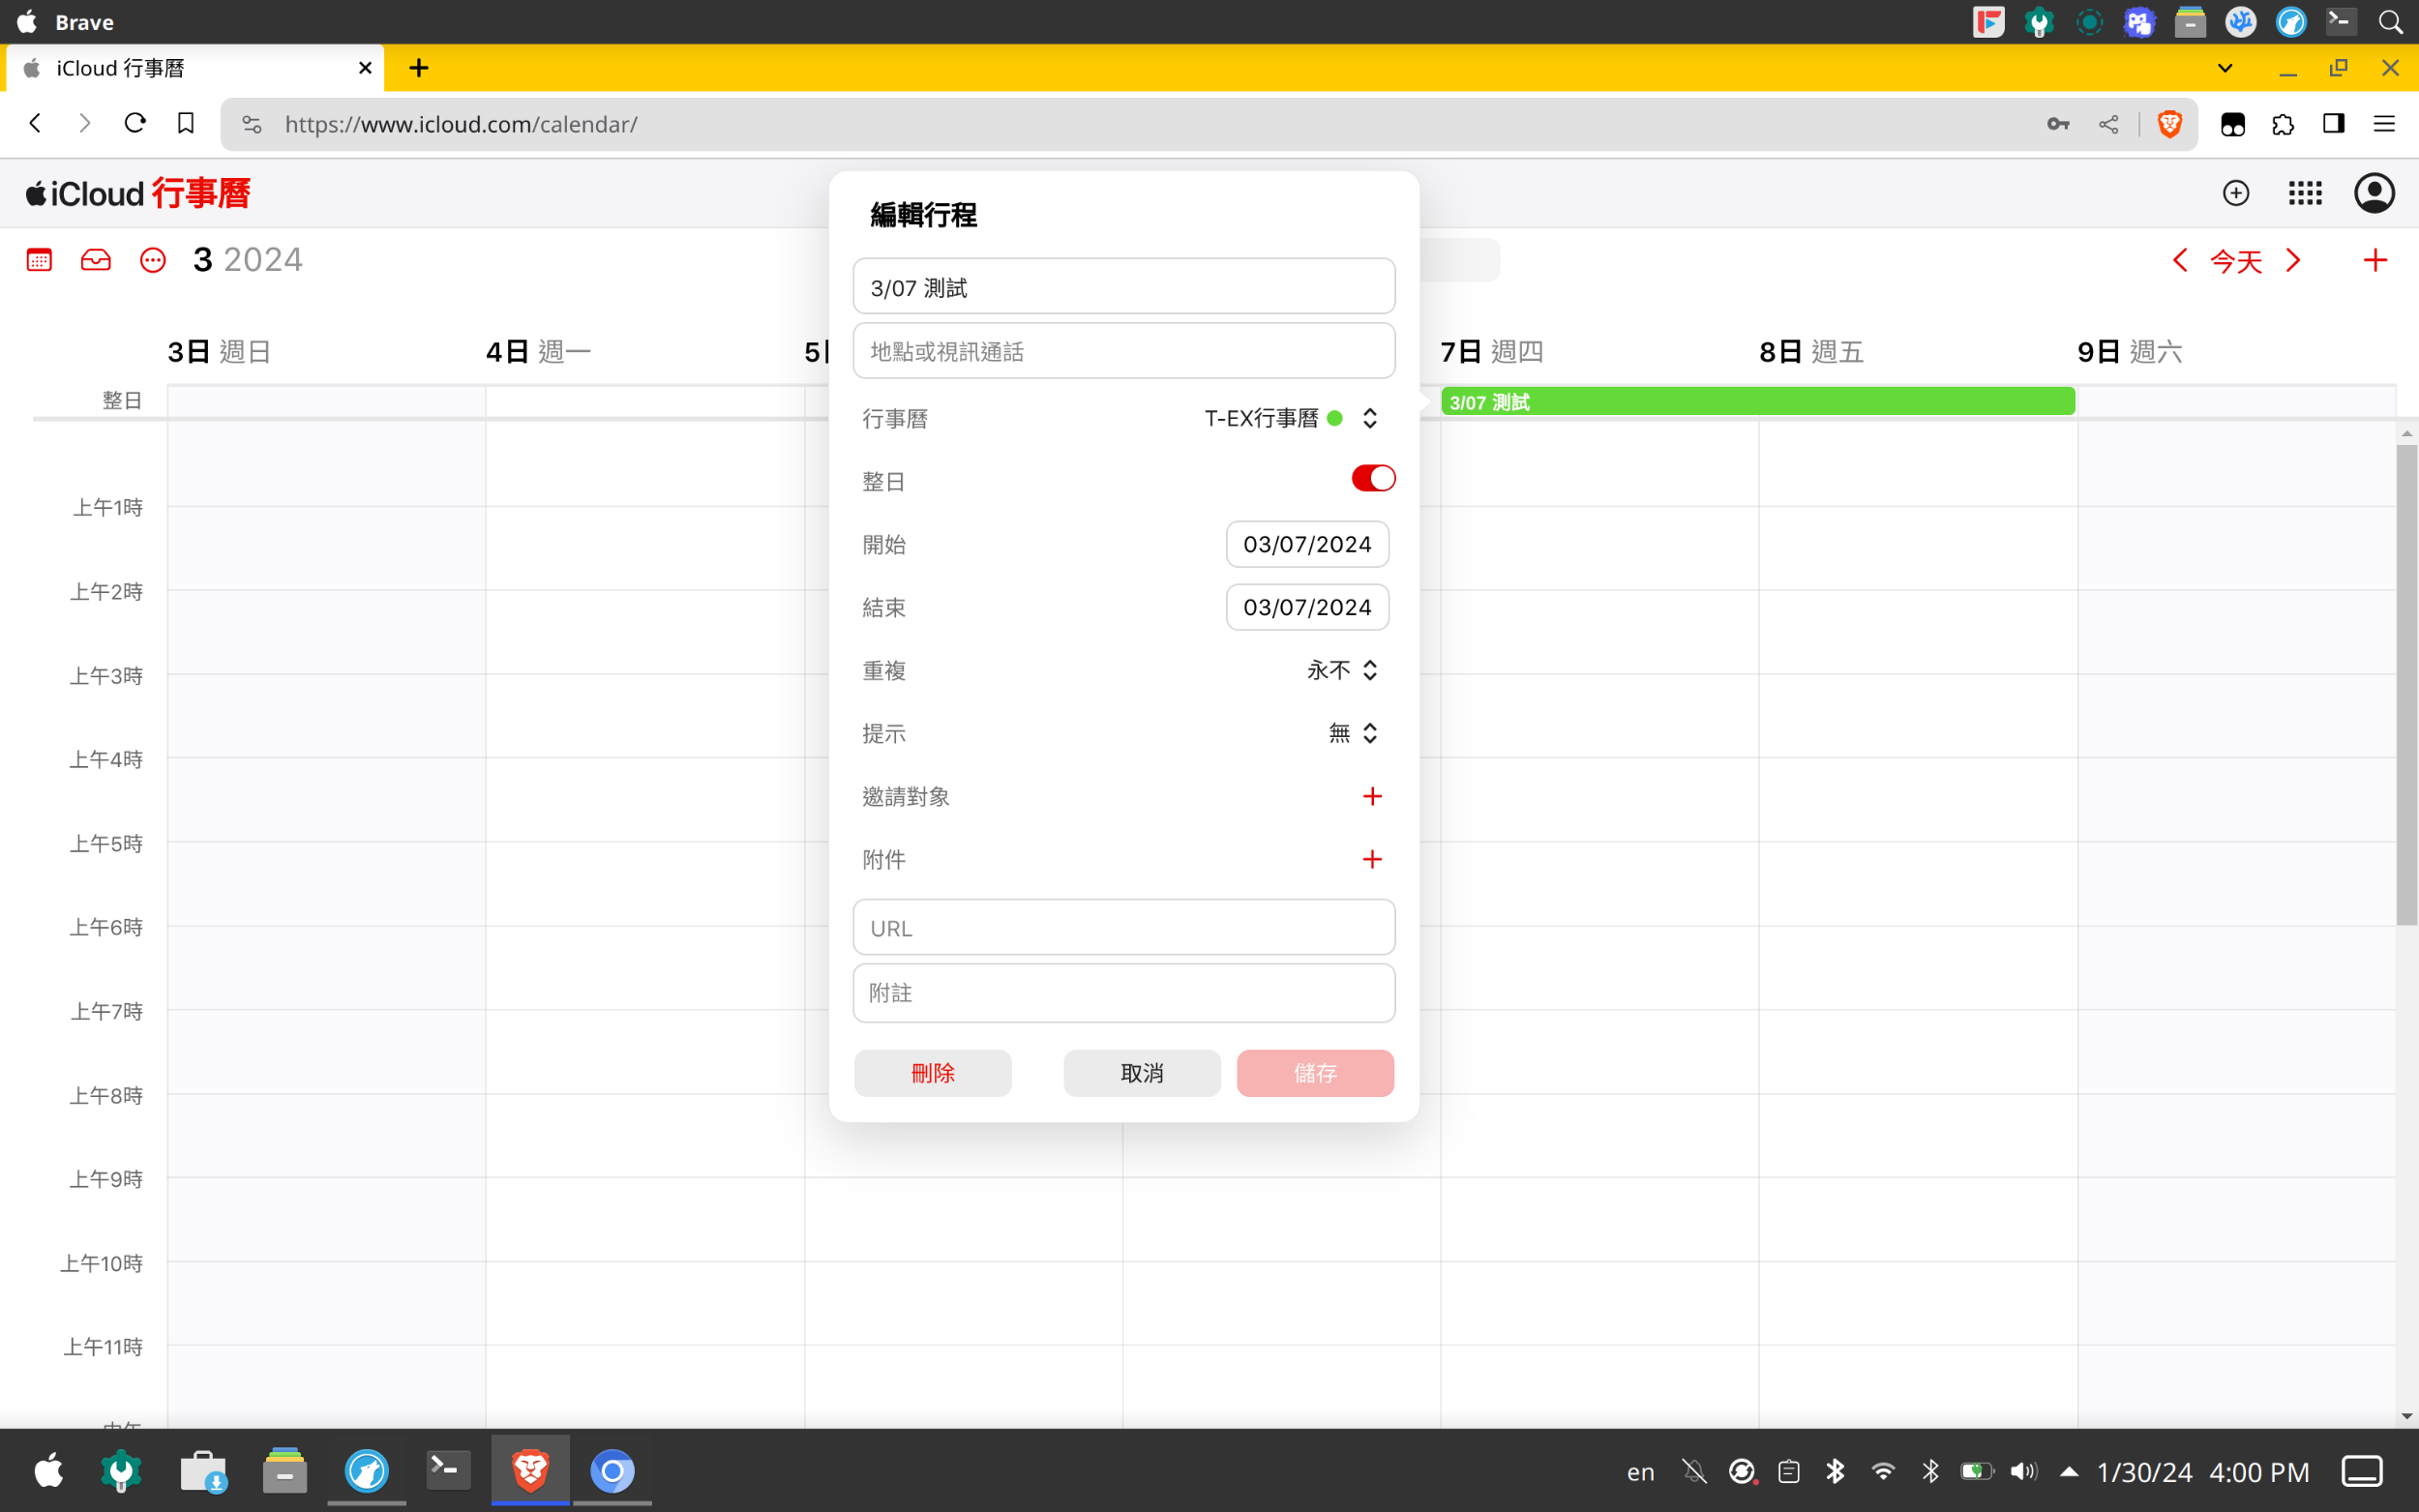Click the green calendar color dot
This screenshot has width=2419, height=1512.
(x=1335, y=418)
